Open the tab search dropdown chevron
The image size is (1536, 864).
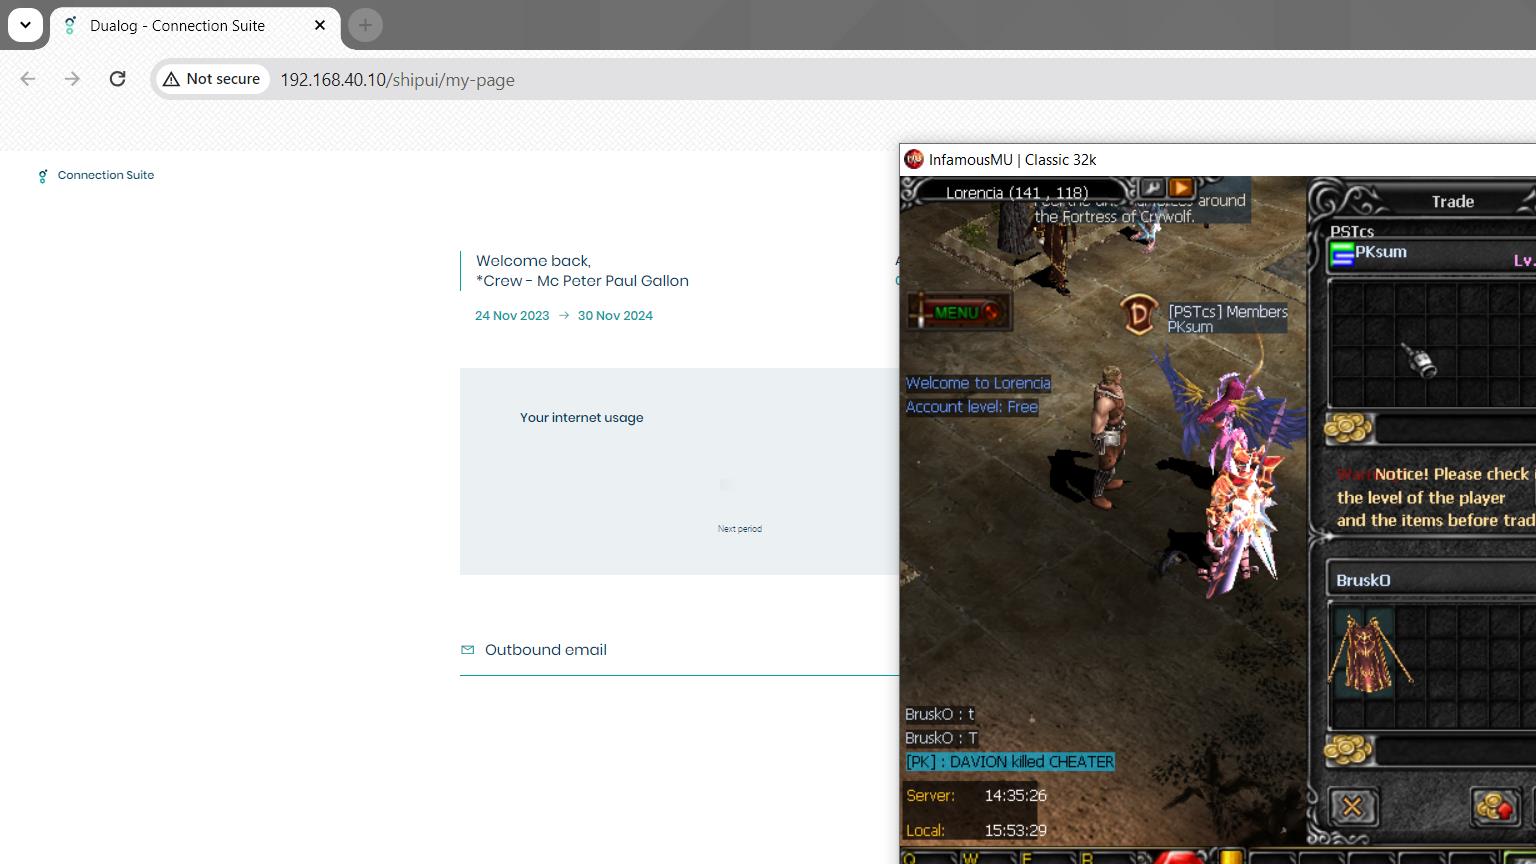coord(25,25)
